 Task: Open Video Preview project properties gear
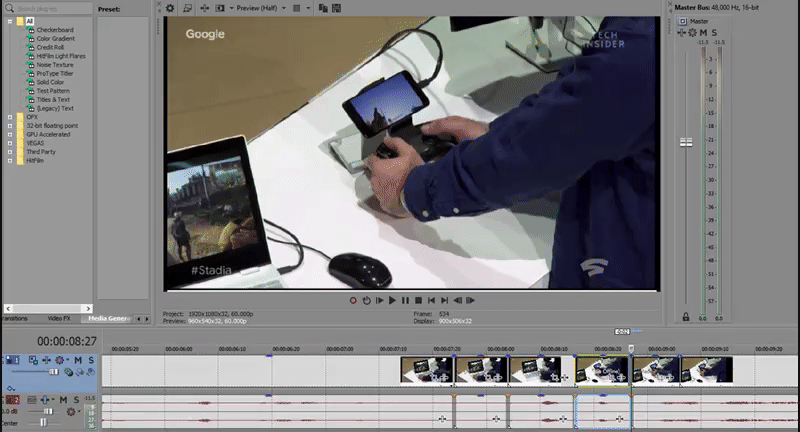170,8
